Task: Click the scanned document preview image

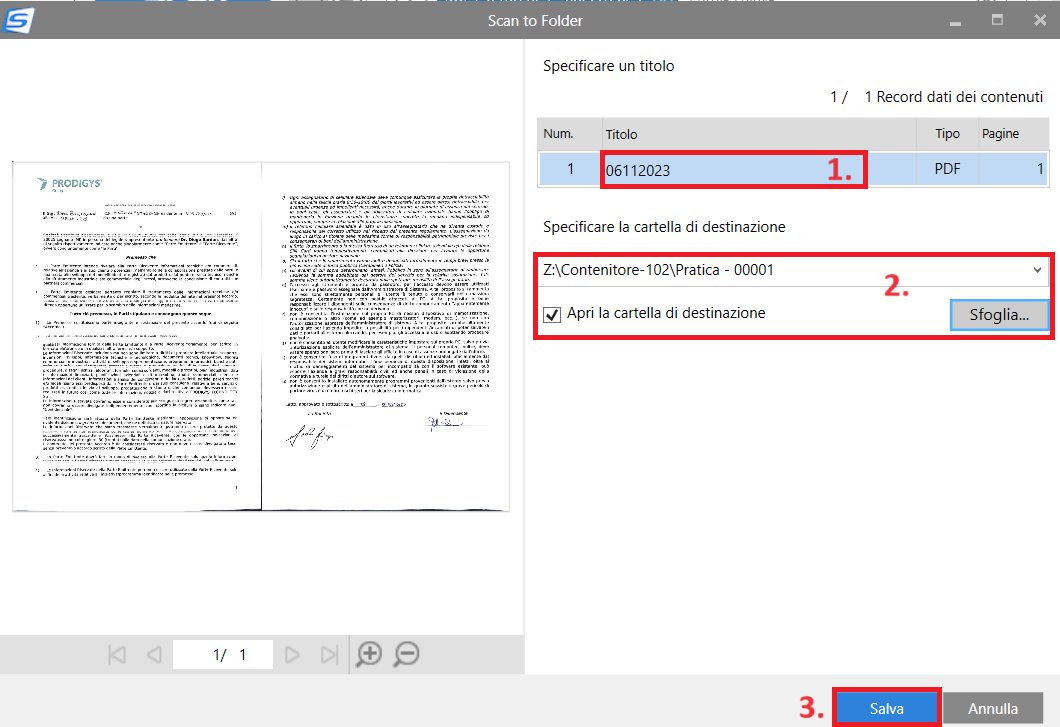Action: tap(260, 336)
